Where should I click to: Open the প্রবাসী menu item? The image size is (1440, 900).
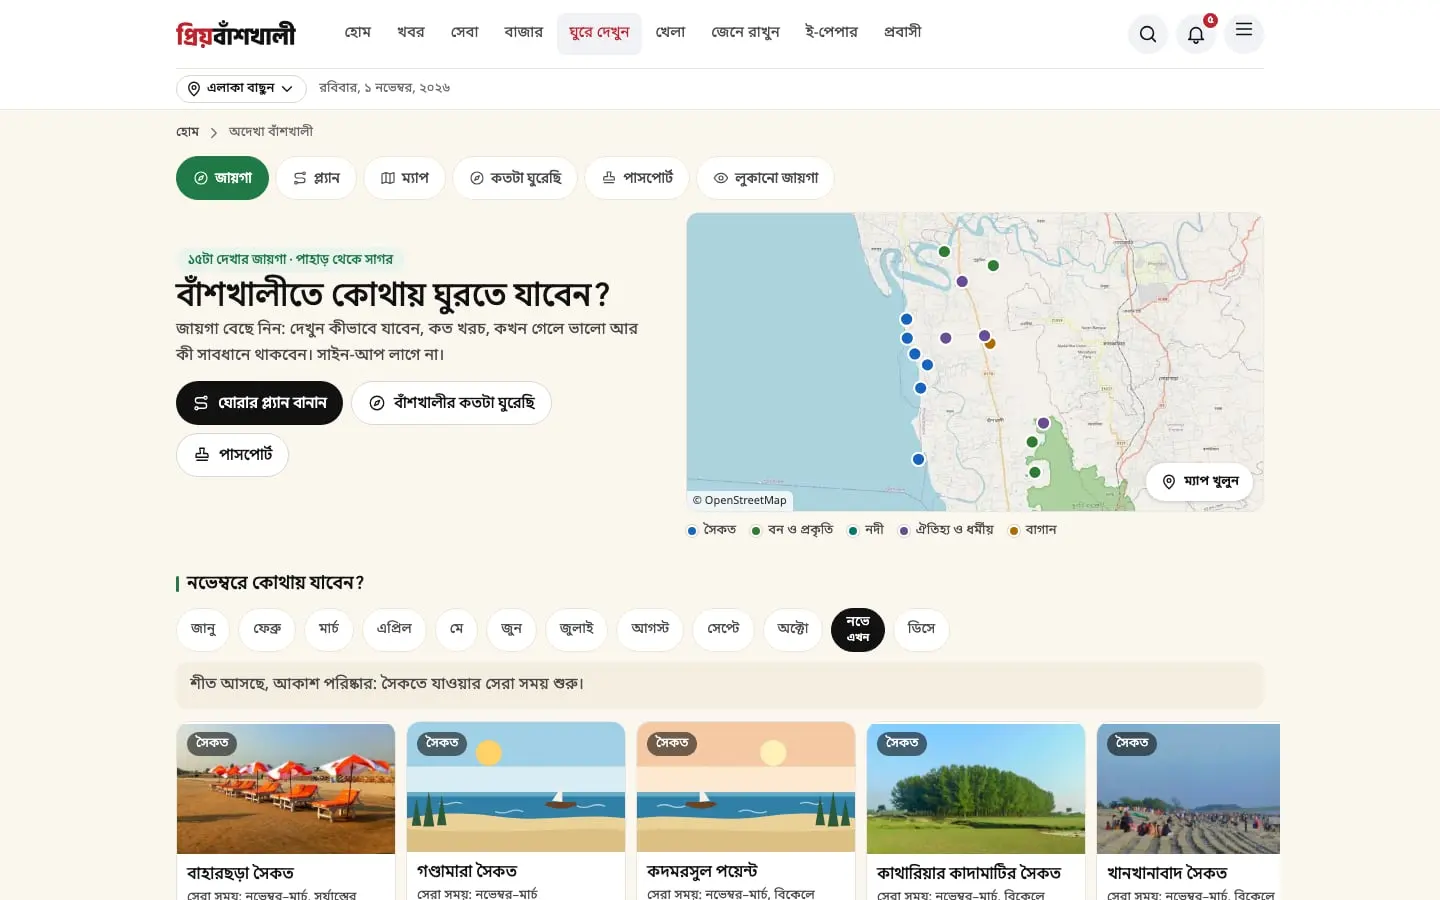click(902, 33)
